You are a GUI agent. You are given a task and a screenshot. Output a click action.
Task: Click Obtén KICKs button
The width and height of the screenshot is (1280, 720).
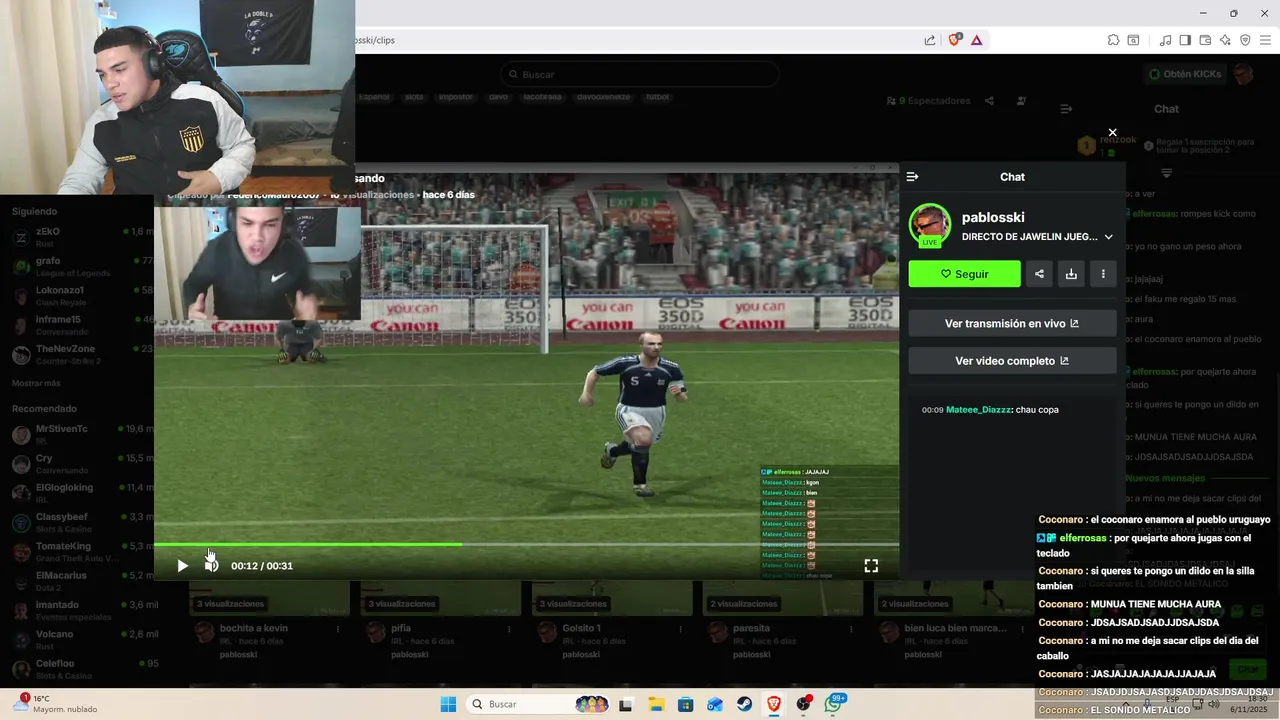pos(1185,74)
